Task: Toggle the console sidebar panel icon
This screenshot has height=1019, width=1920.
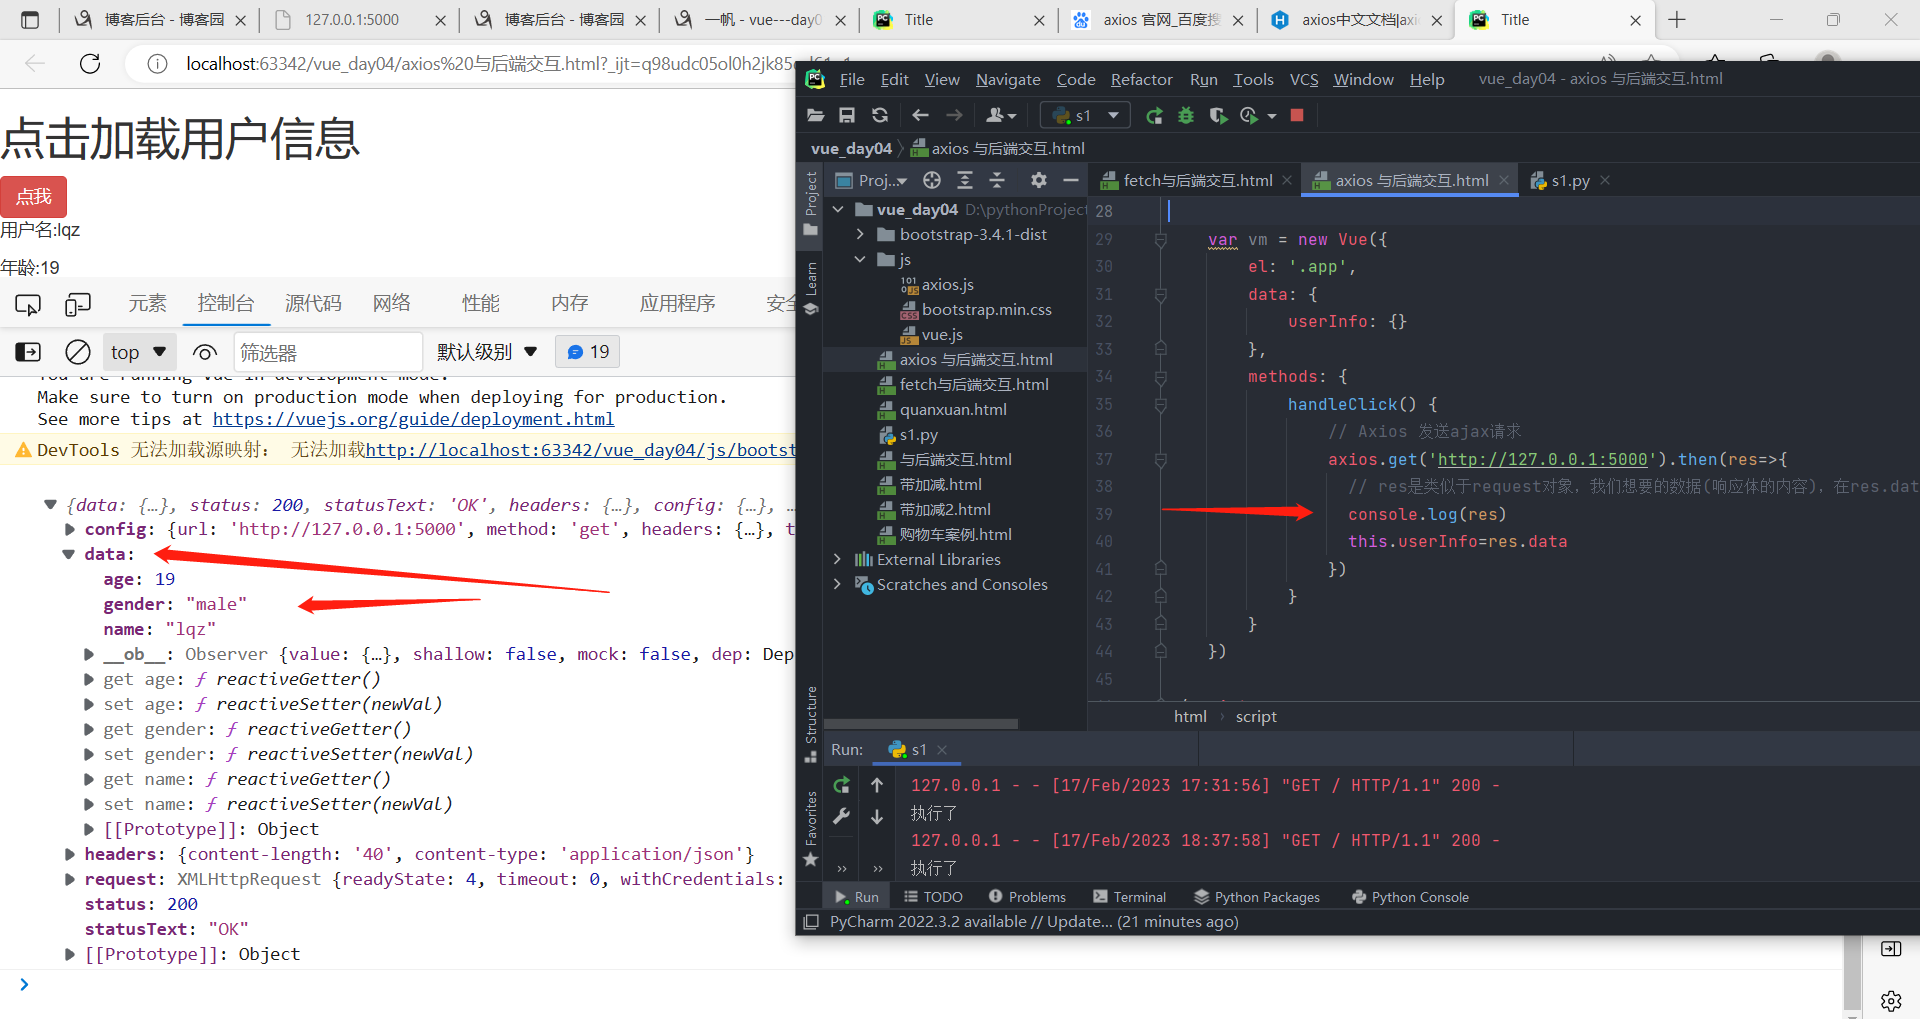Action: [x=28, y=352]
